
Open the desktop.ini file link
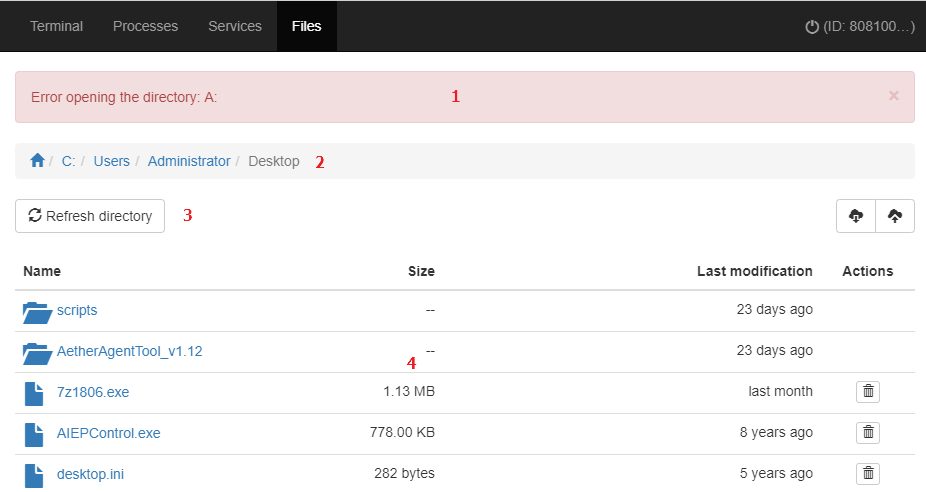90,474
